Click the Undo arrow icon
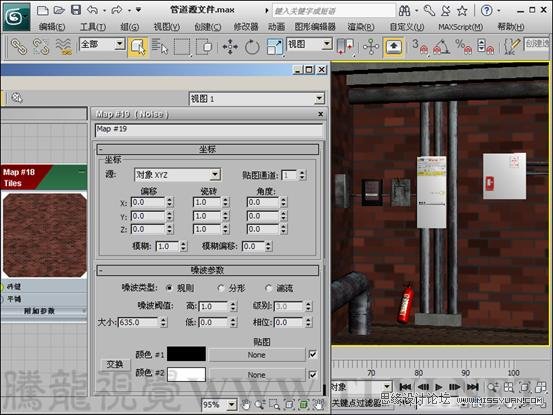This screenshot has height=415, width=553. 92,10
